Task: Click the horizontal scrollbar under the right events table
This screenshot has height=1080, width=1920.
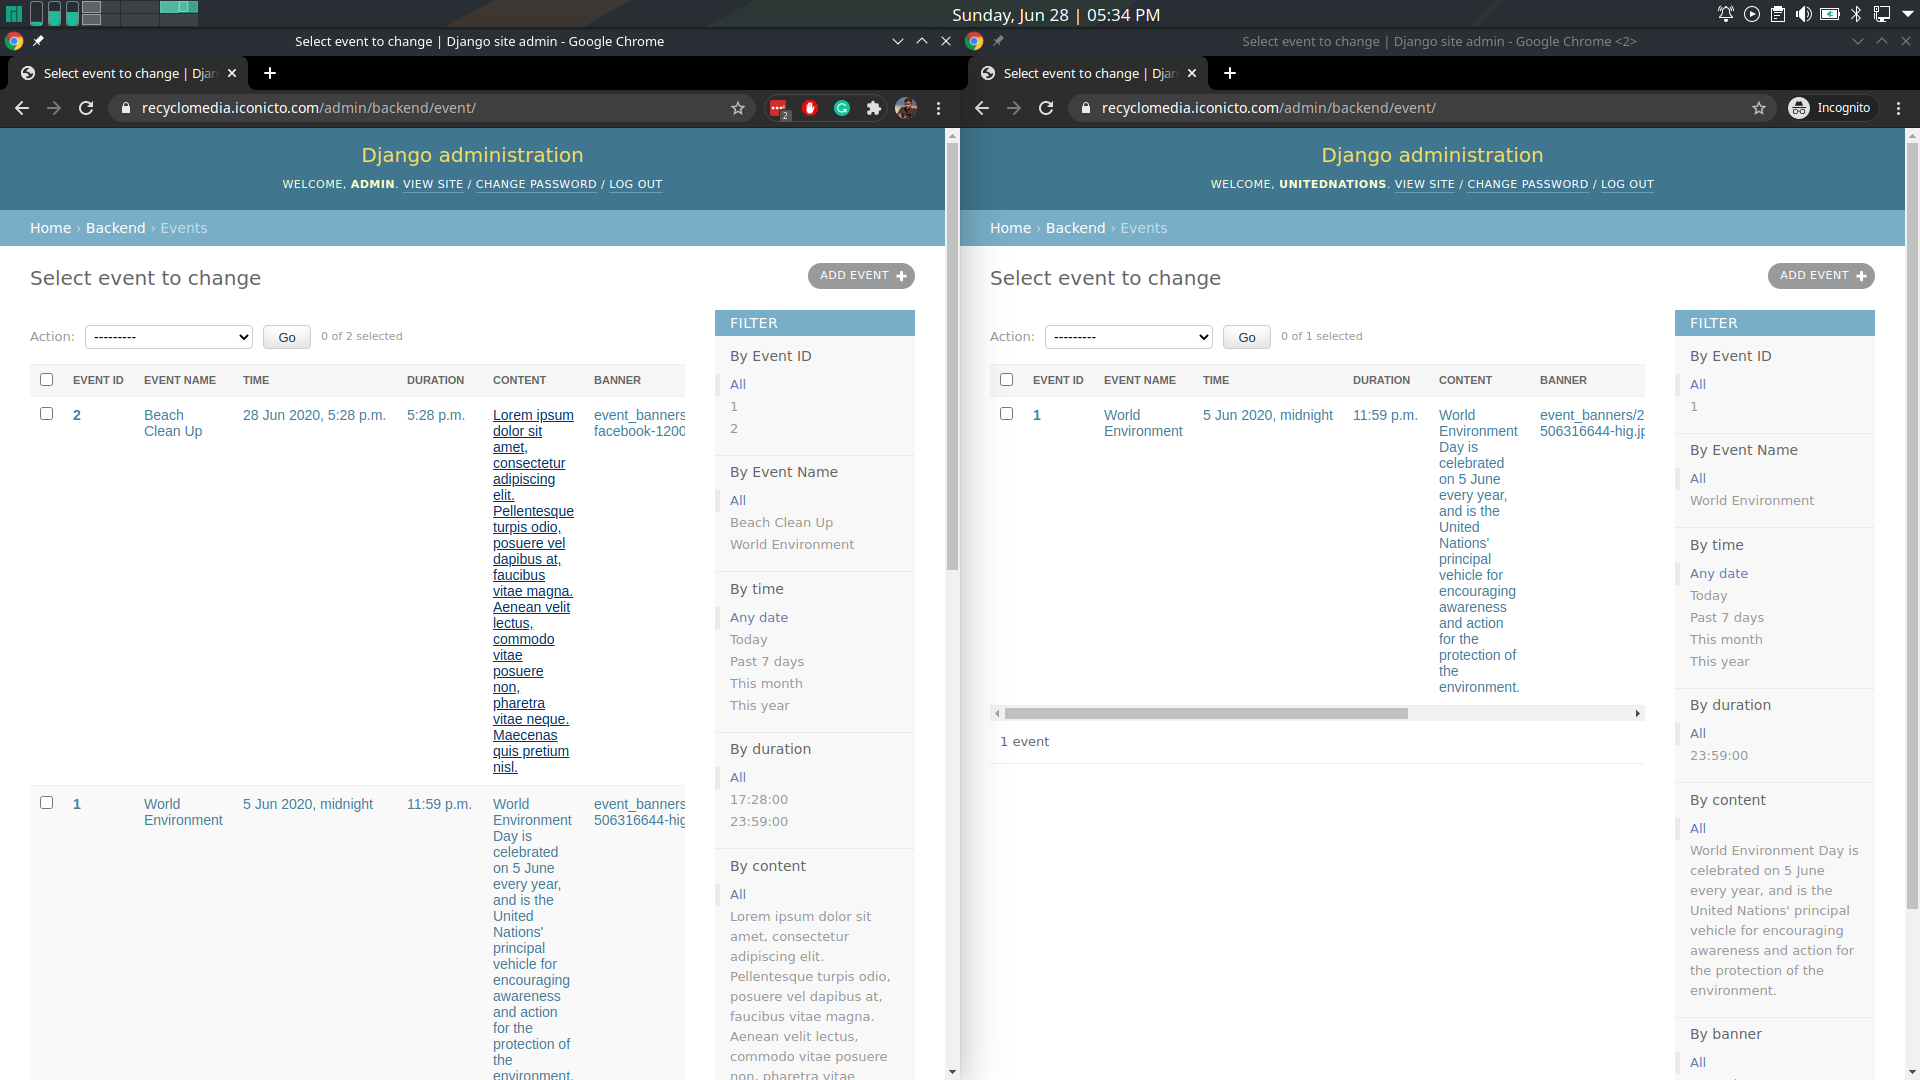Action: [1206, 713]
